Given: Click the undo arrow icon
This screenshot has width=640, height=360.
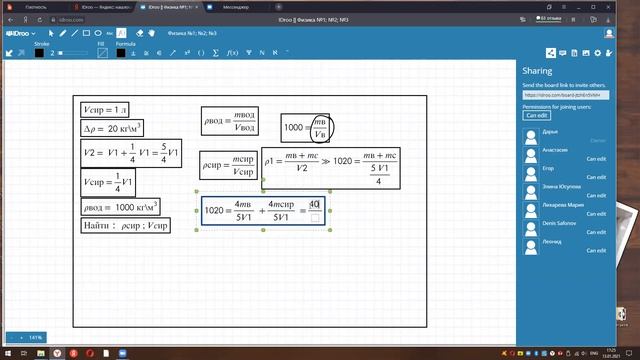Looking at the screenshot, I should click(9, 53).
